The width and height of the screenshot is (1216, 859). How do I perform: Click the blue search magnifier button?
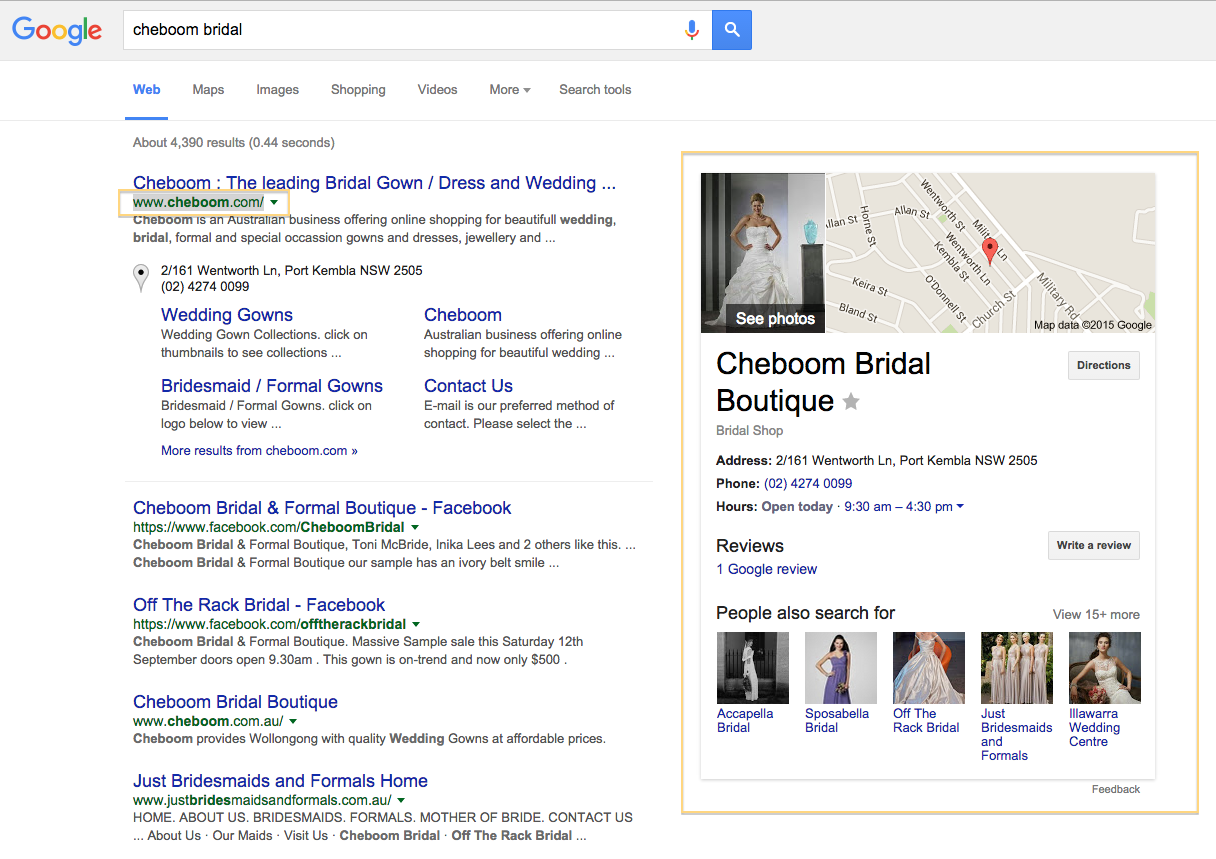[732, 30]
